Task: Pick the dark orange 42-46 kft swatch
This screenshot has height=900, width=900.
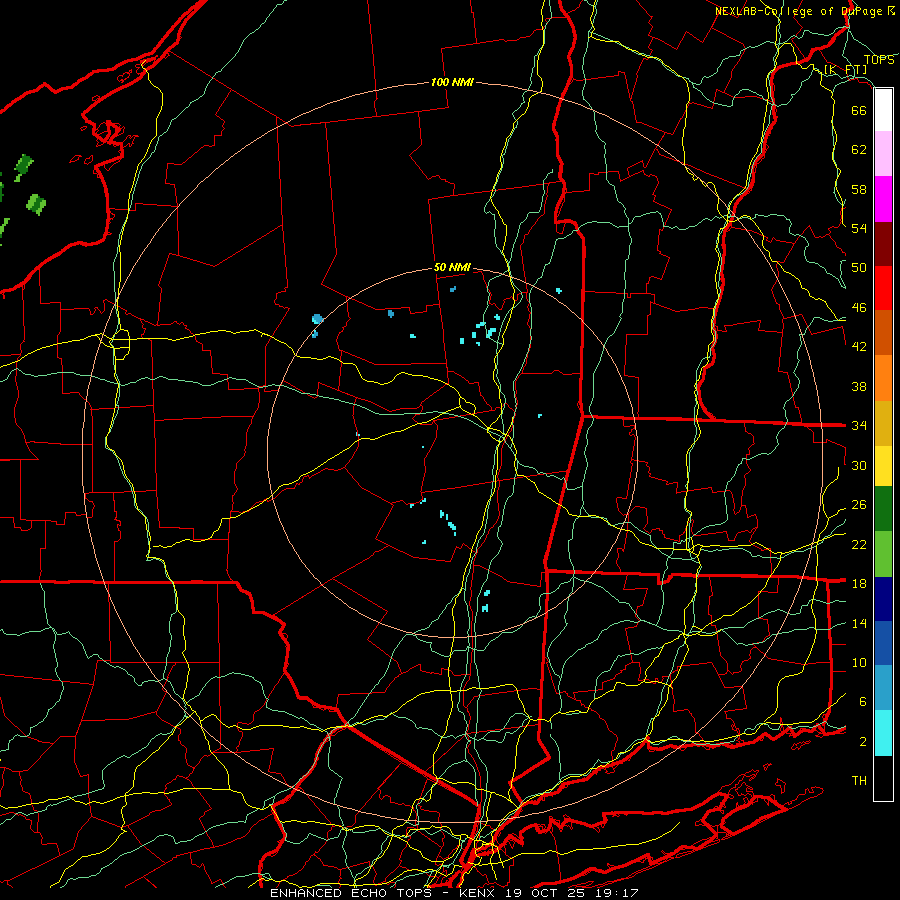Action: [883, 333]
